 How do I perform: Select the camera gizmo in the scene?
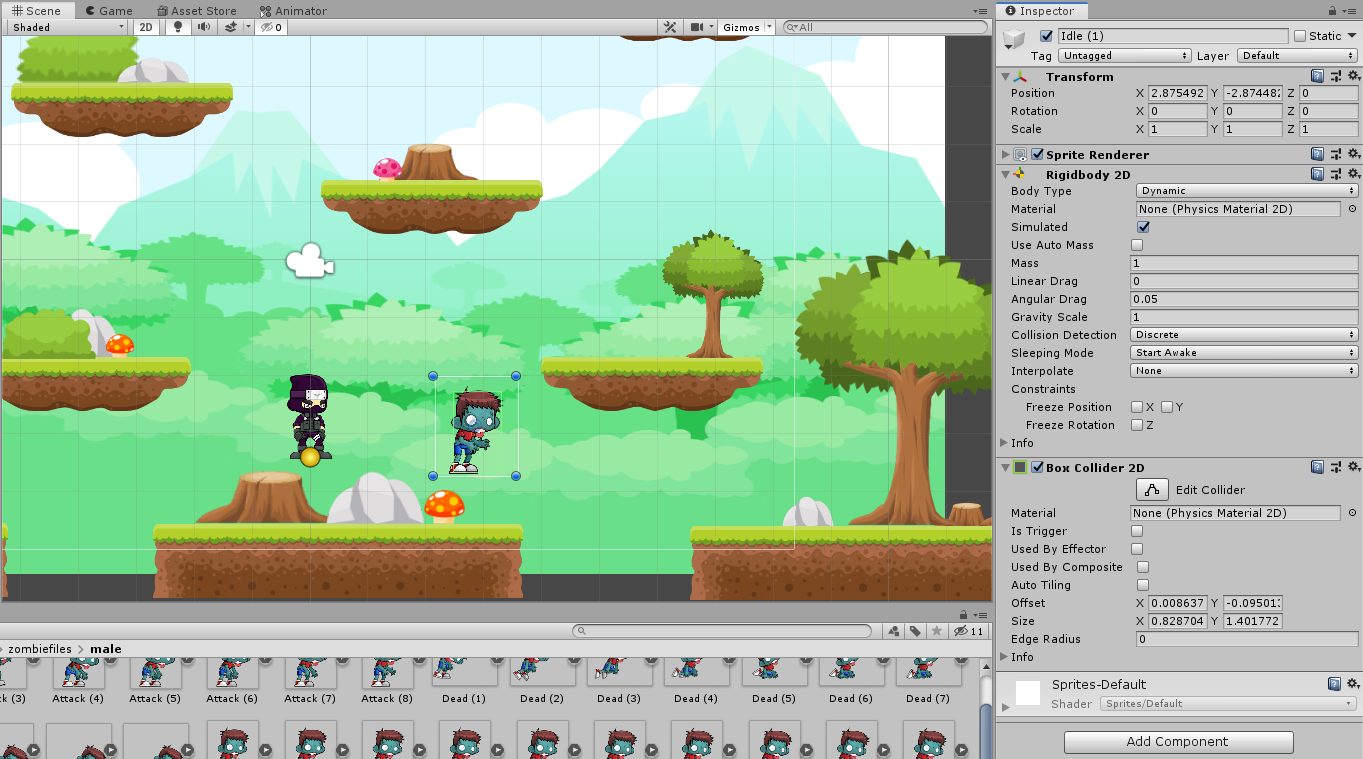pos(309,261)
